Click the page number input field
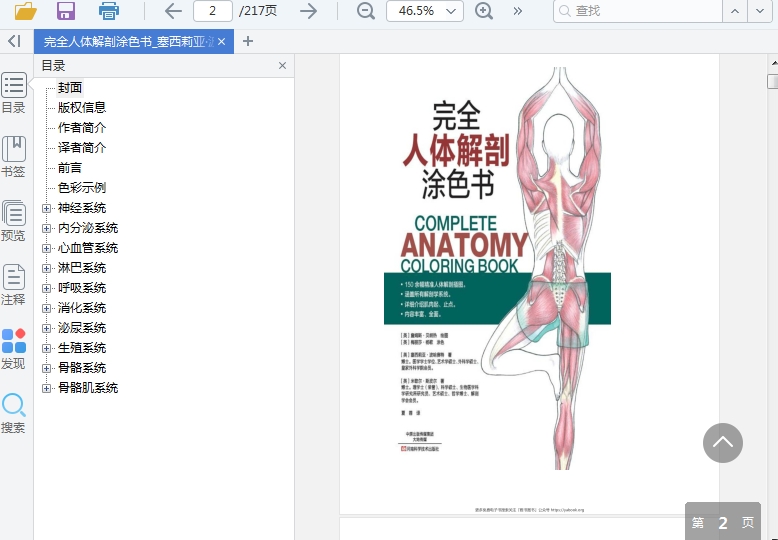The width and height of the screenshot is (778, 540). [x=212, y=11]
